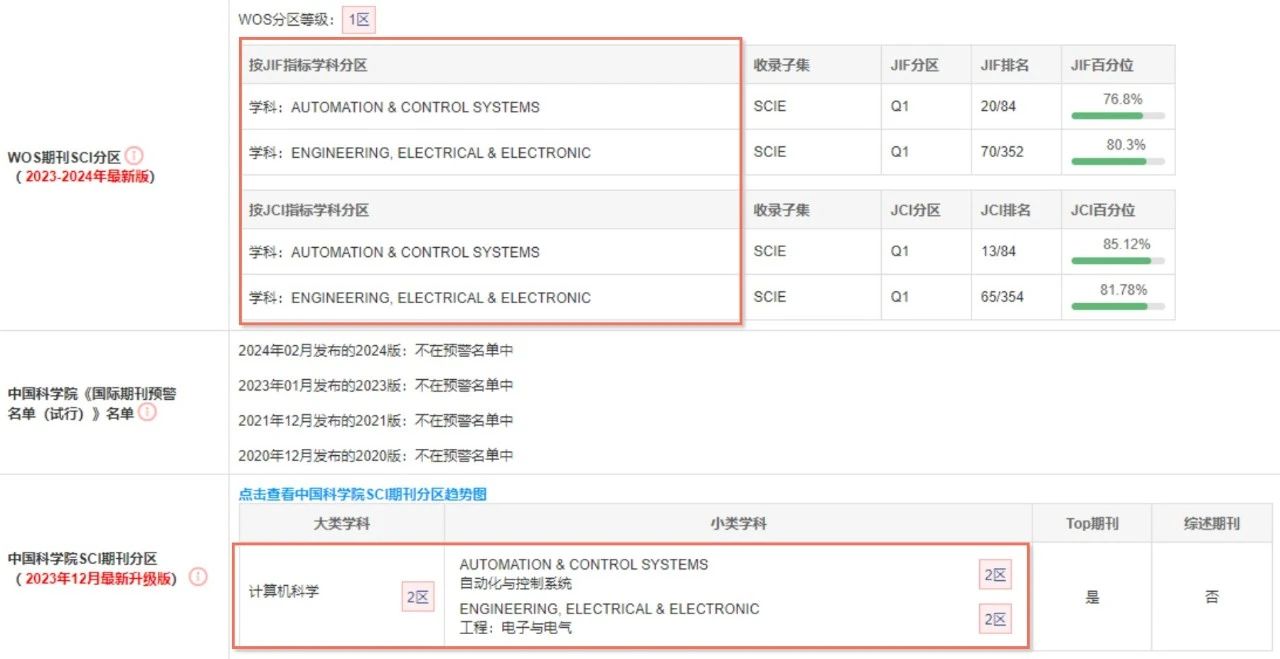Image resolution: width=1280 pixels, height=659 pixels.
Task: Click the 80.3% JIF percentile bar
Action: pos(1118,161)
